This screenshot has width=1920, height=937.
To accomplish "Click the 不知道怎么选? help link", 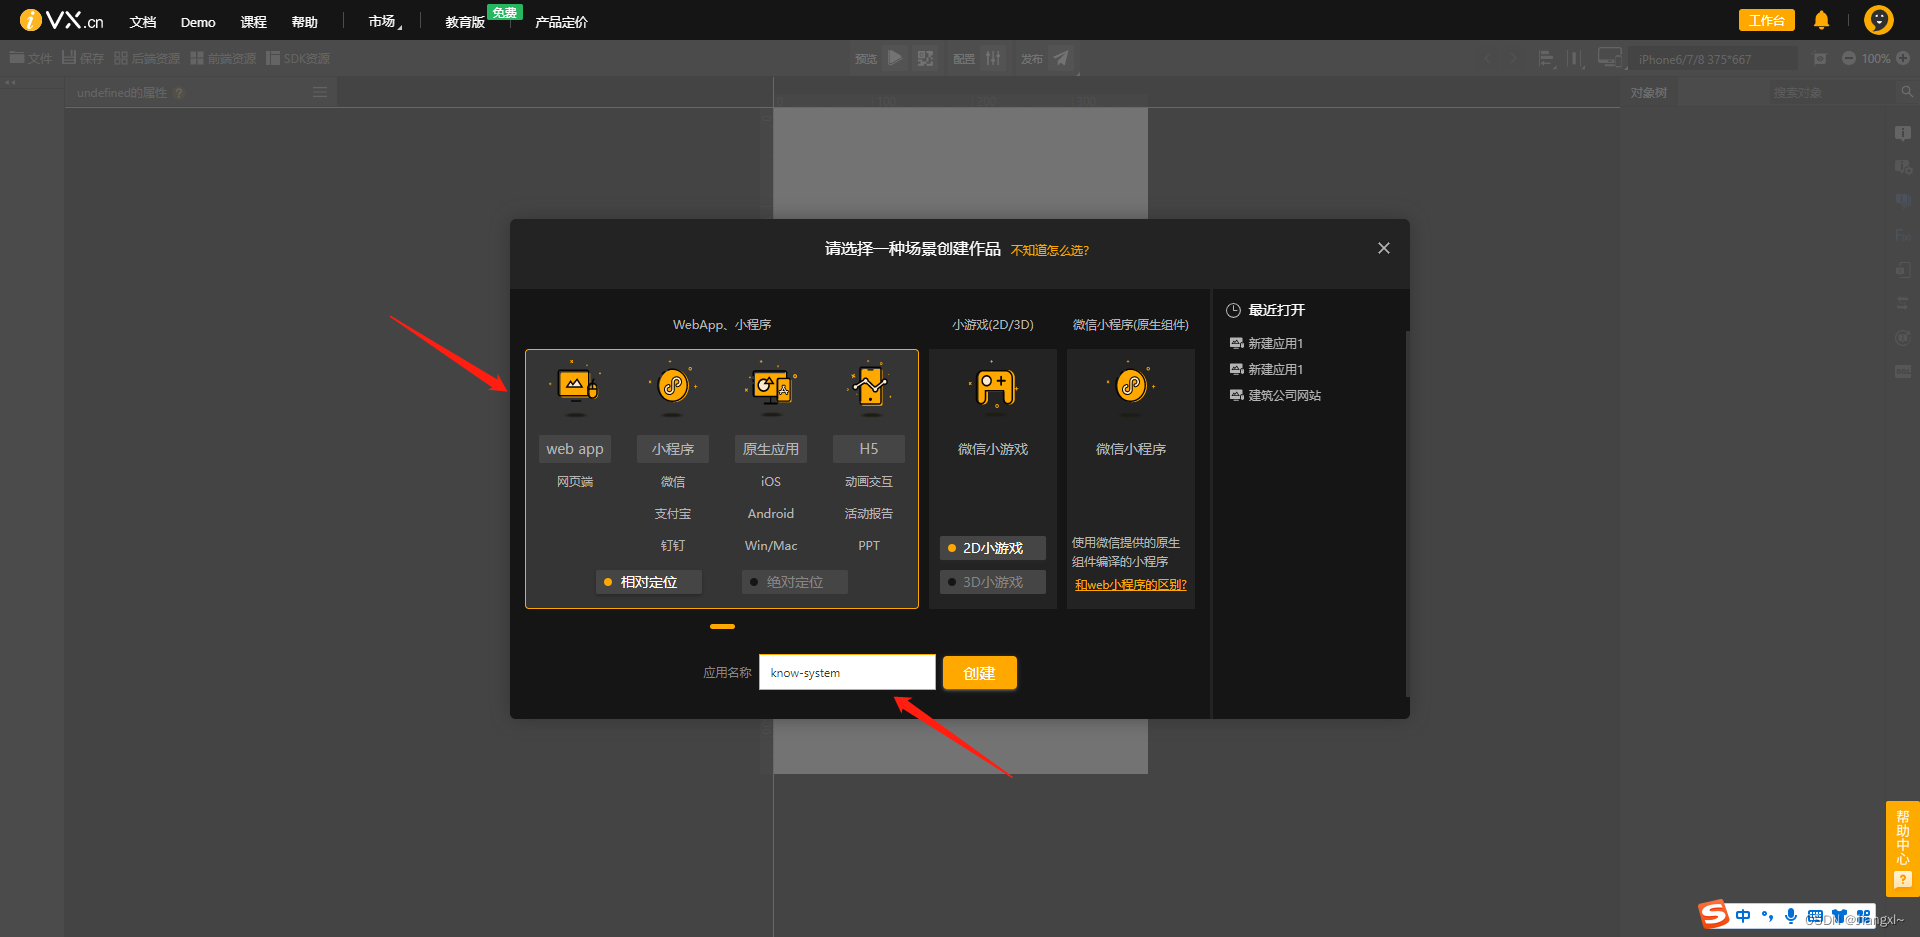I will (x=1050, y=250).
